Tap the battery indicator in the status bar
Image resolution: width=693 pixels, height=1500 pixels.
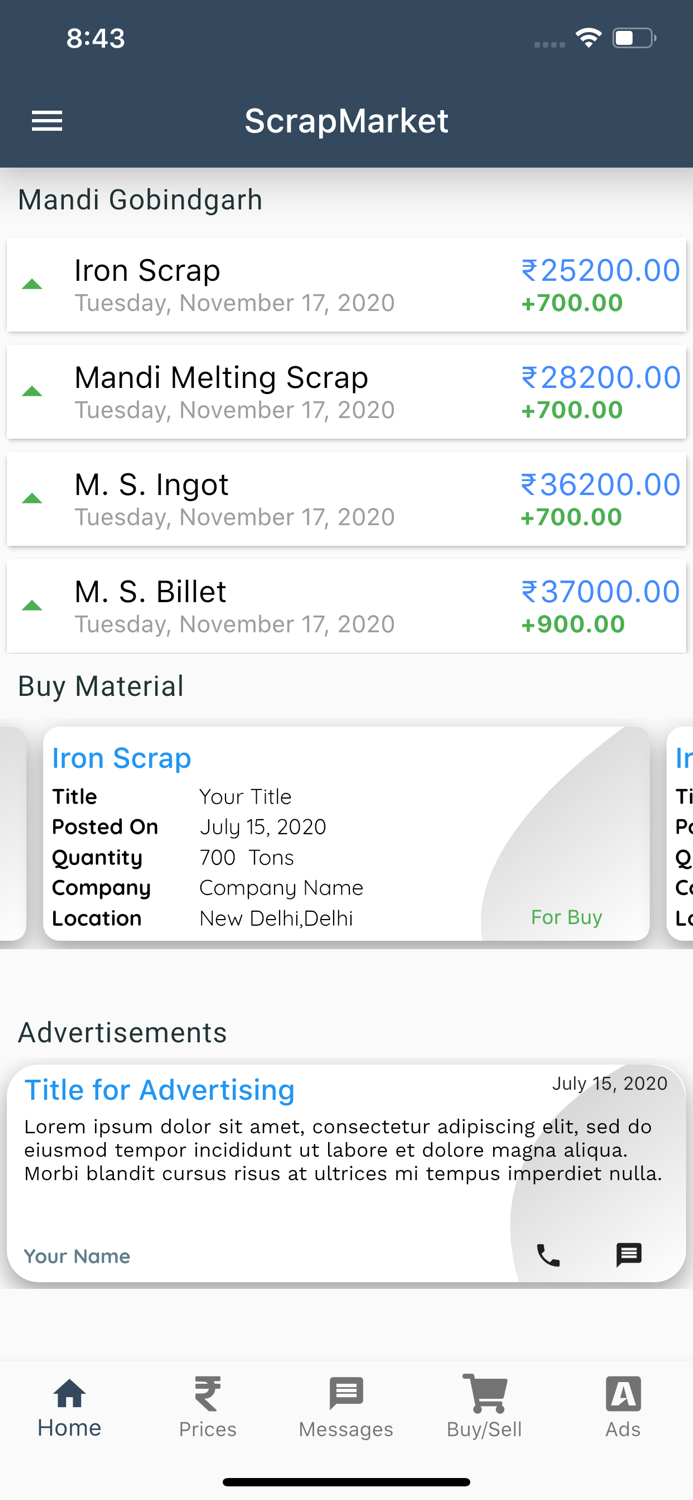[x=631, y=38]
